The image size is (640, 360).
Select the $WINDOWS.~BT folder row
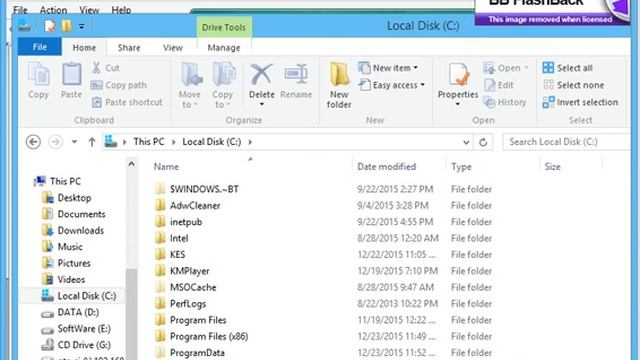(x=204, y=189)
